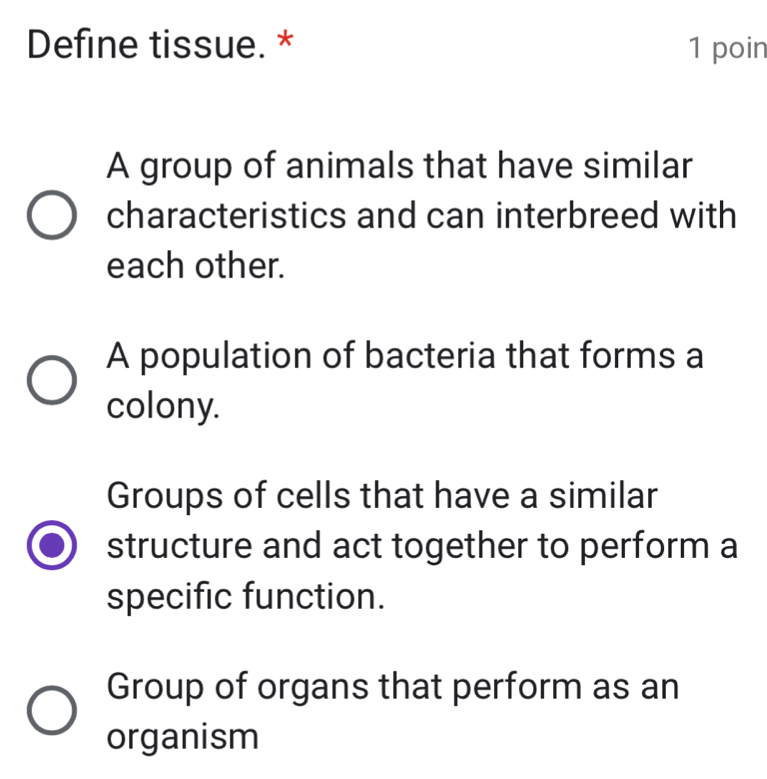Click the "1 point" score label
The image size is (767, 779).
click(x=727, y=47)
